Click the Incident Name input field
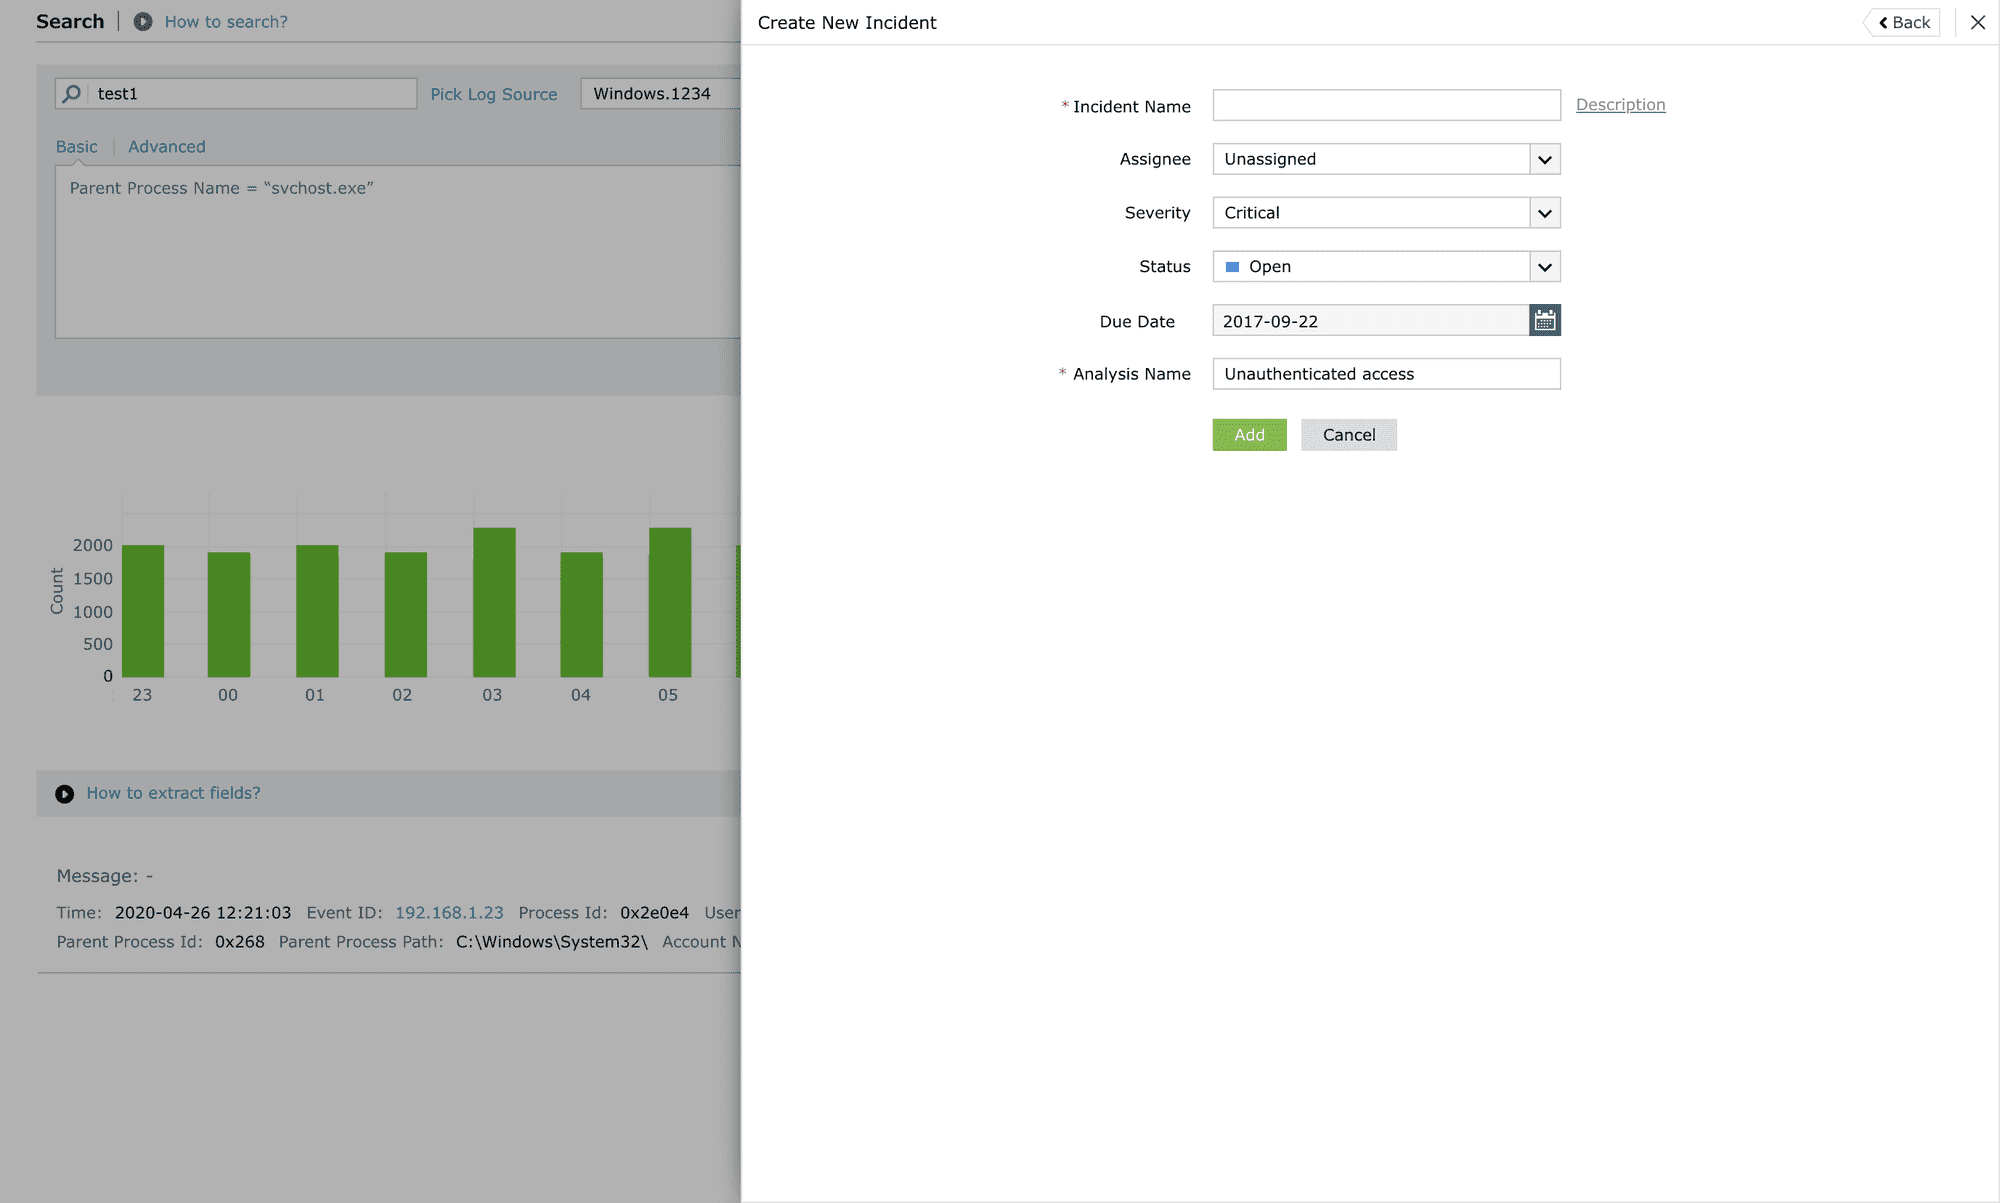 [1385, 104]
